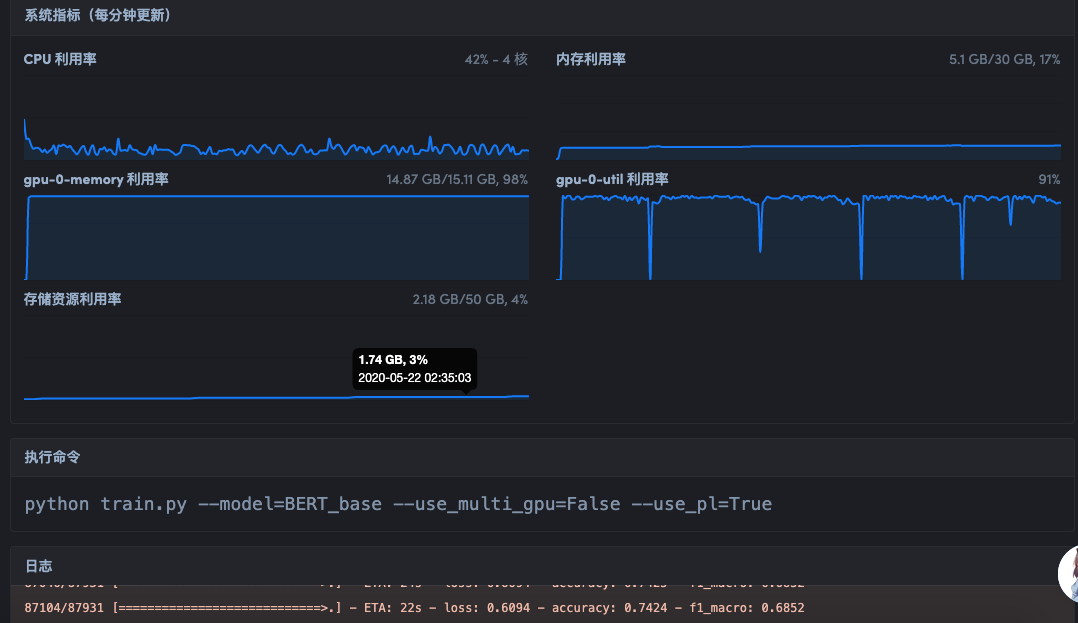This screenshot has height=623, width=1078.
Task: Select the 内存利用率 chart title
Action: tap(591, 60)
